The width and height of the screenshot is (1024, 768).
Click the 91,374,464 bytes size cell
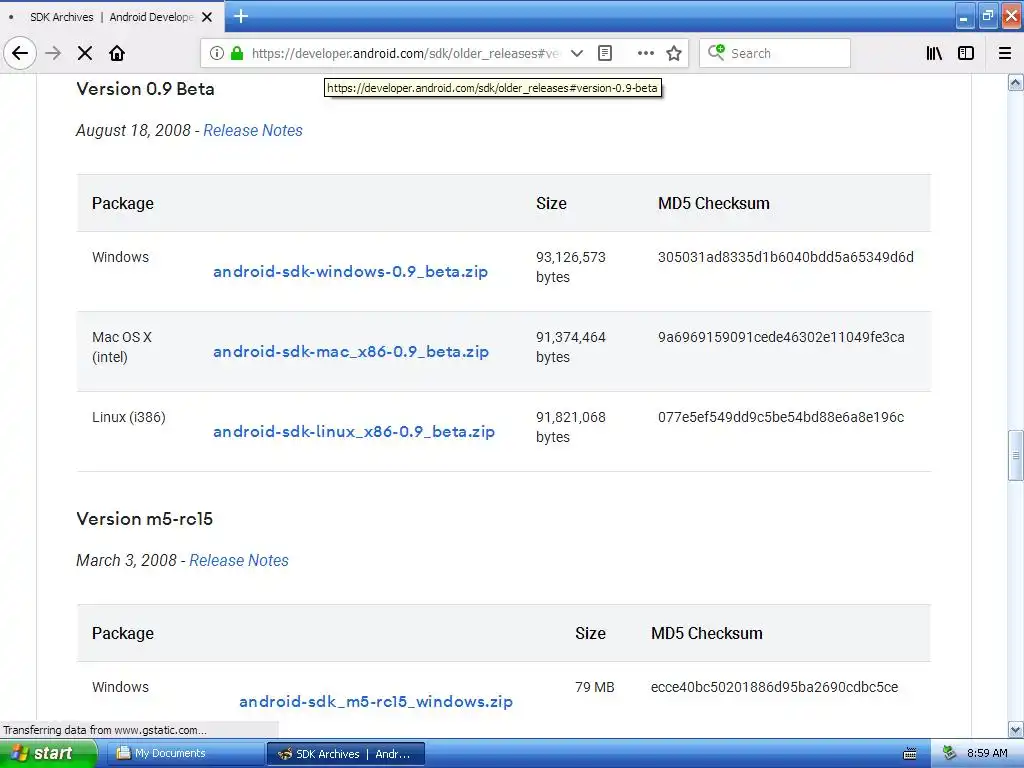(571, 347)
